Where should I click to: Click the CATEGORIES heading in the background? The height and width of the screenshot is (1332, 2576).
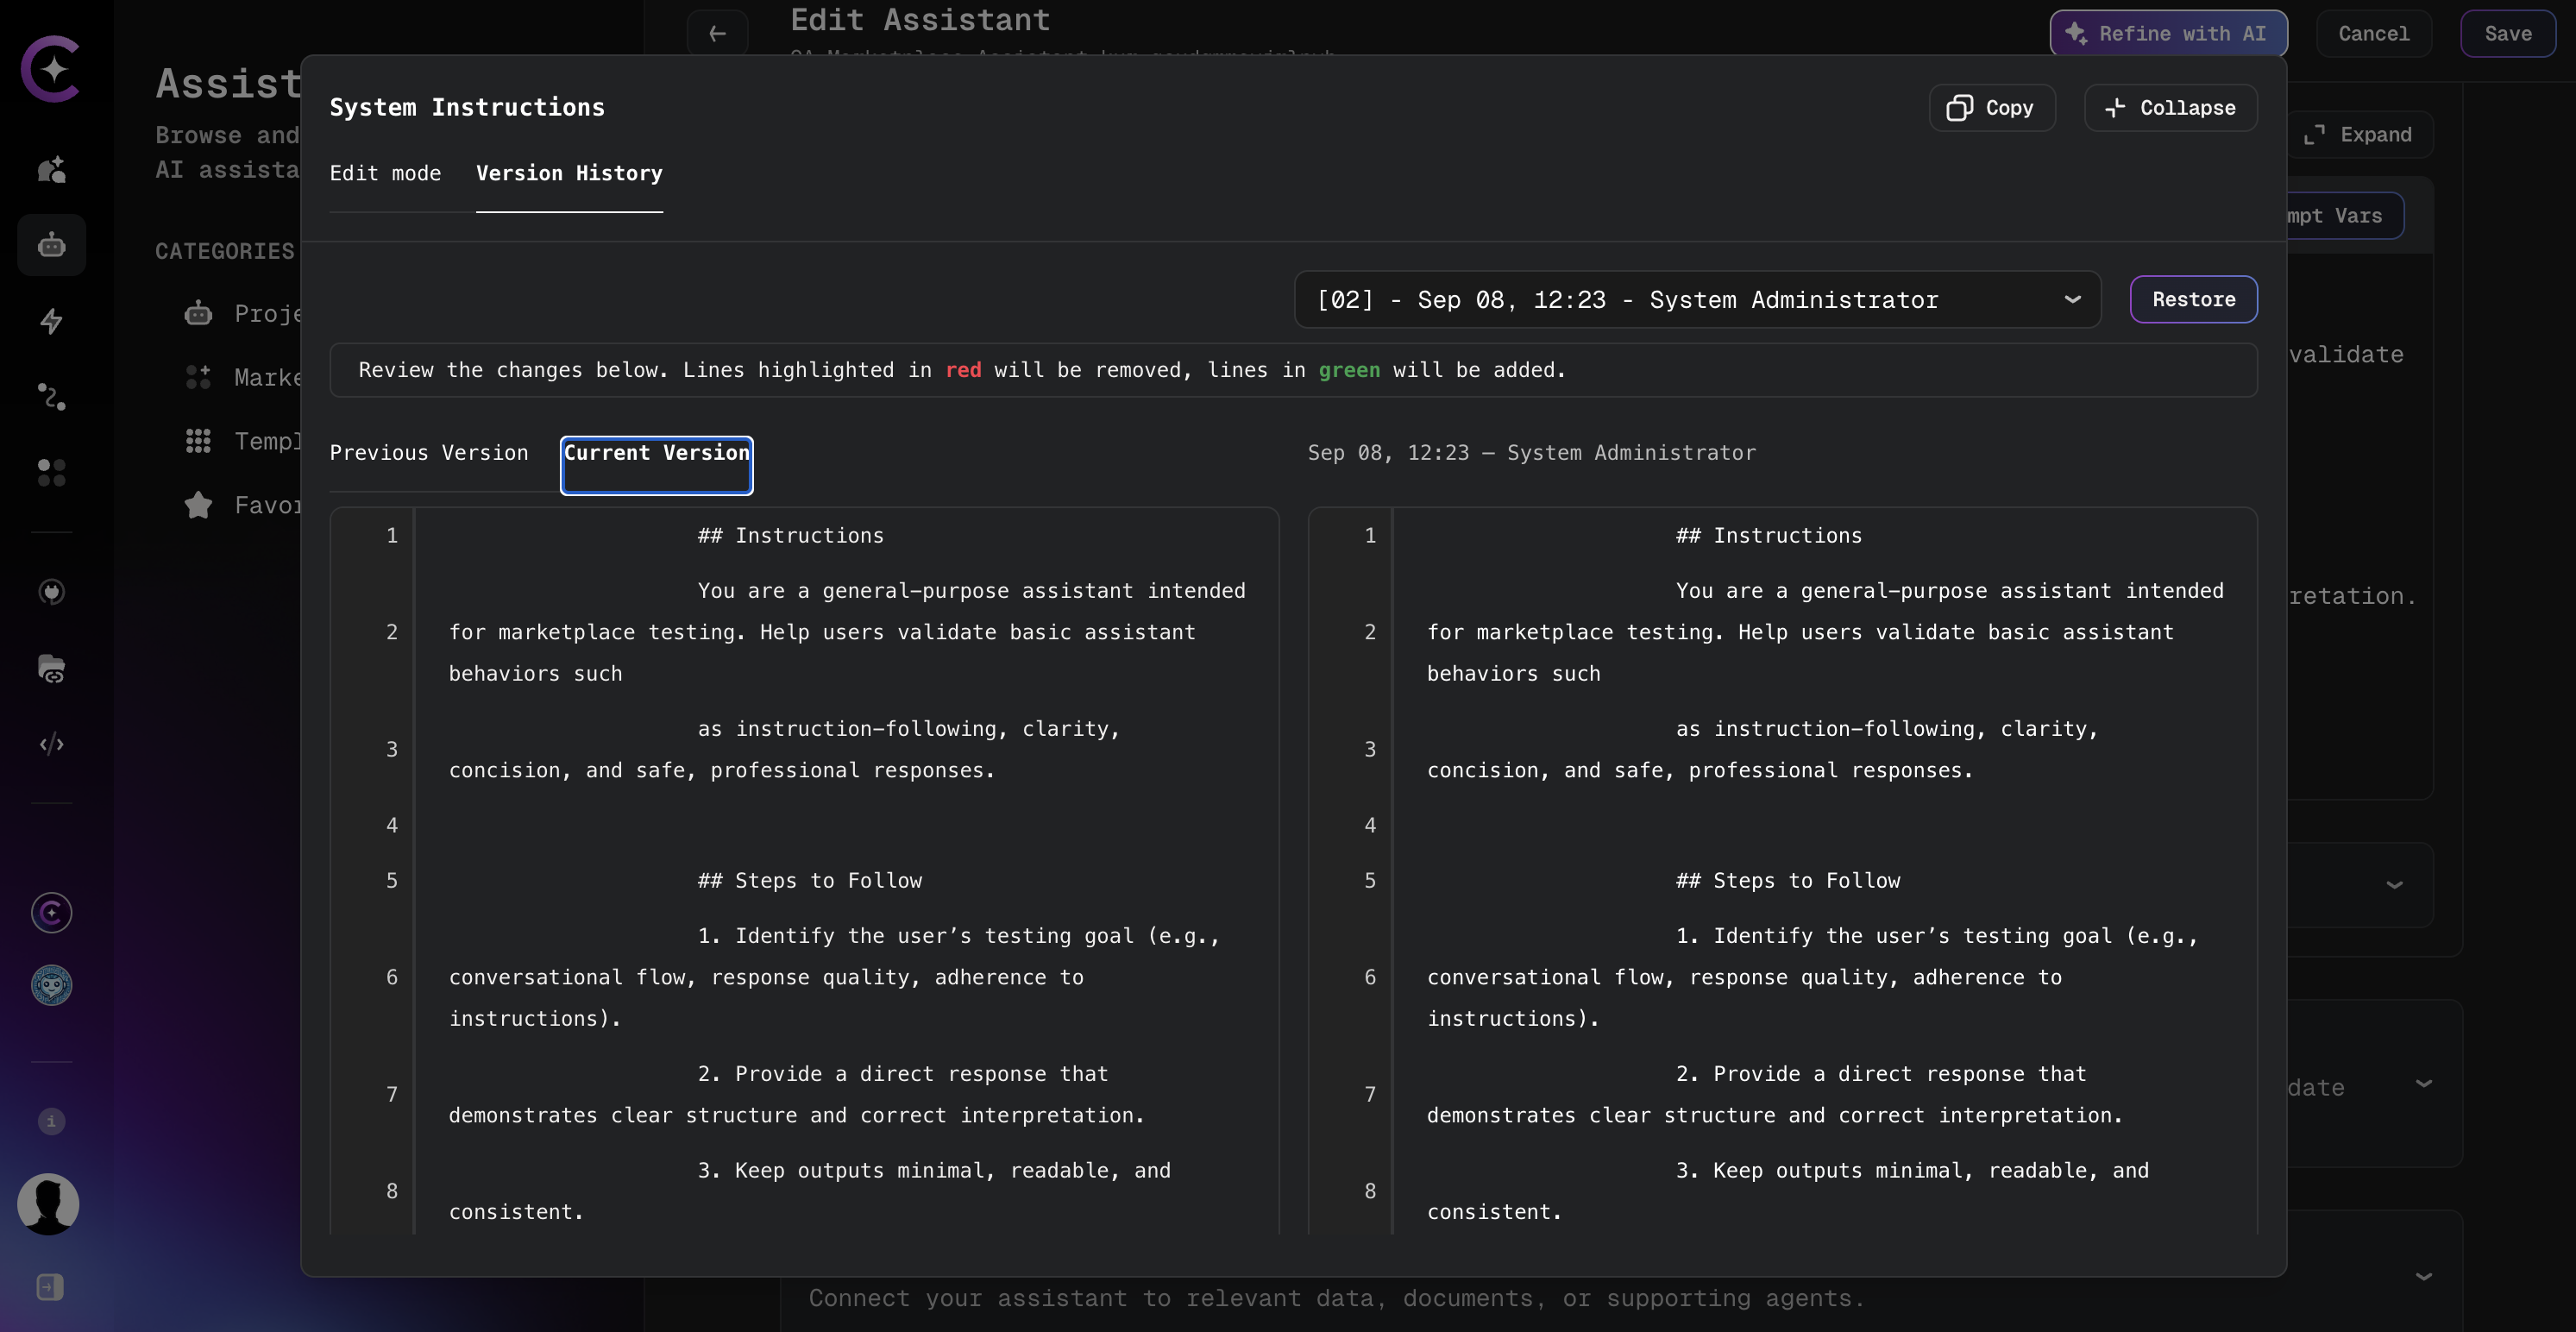tap(225, 251)
